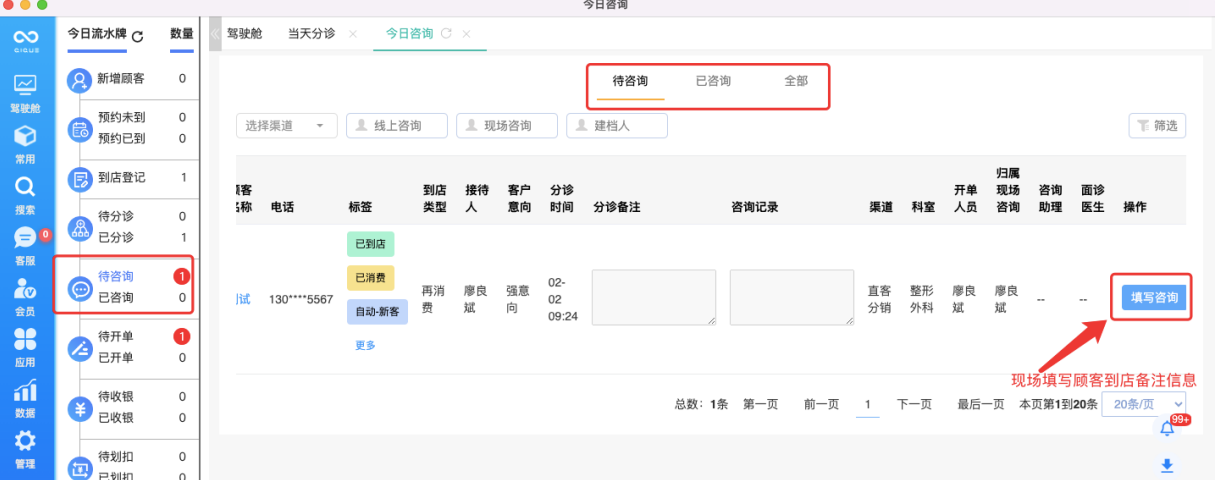
Task: Refresh the 今日流水牌 list
Action: coord(138,36)
